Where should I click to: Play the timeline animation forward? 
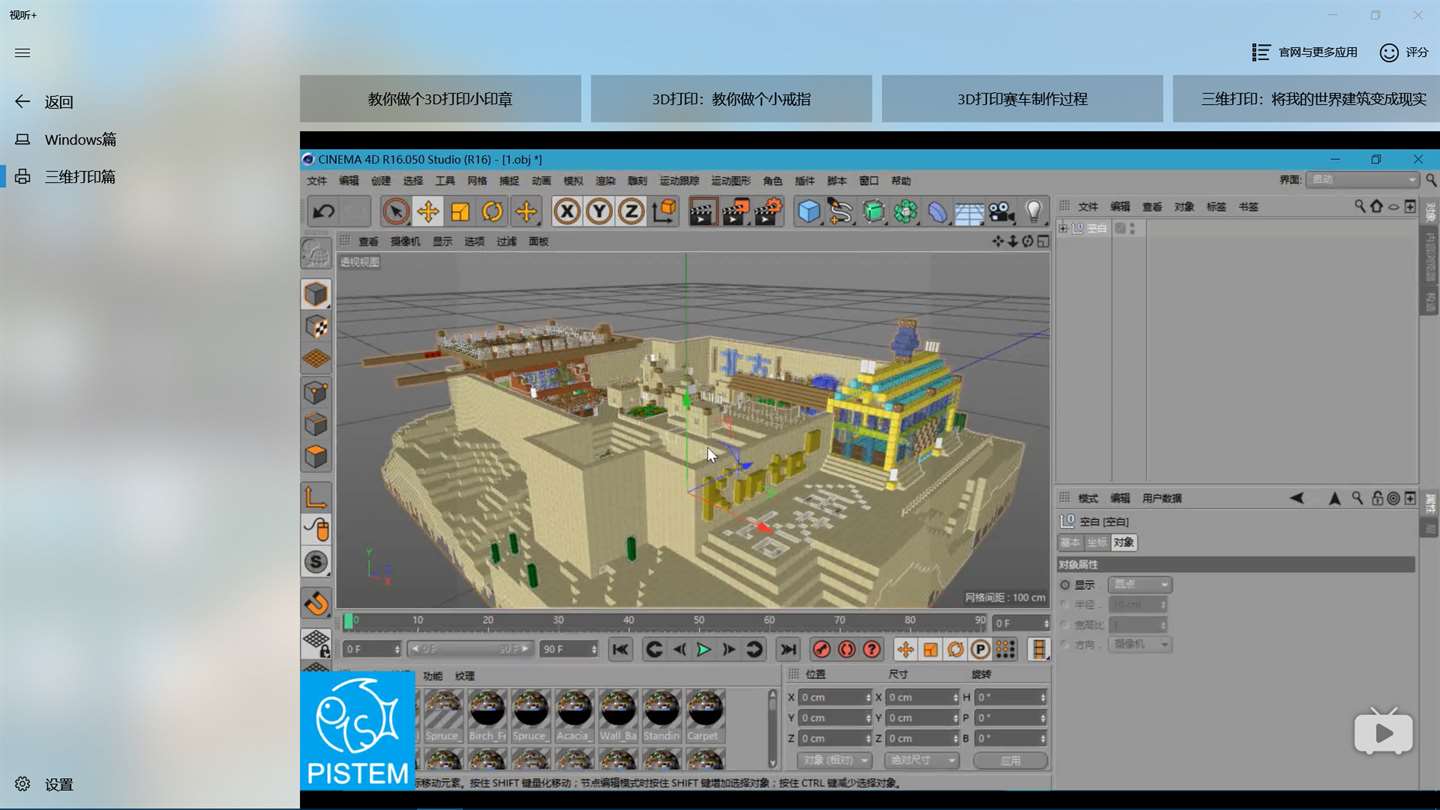point(704,649)
